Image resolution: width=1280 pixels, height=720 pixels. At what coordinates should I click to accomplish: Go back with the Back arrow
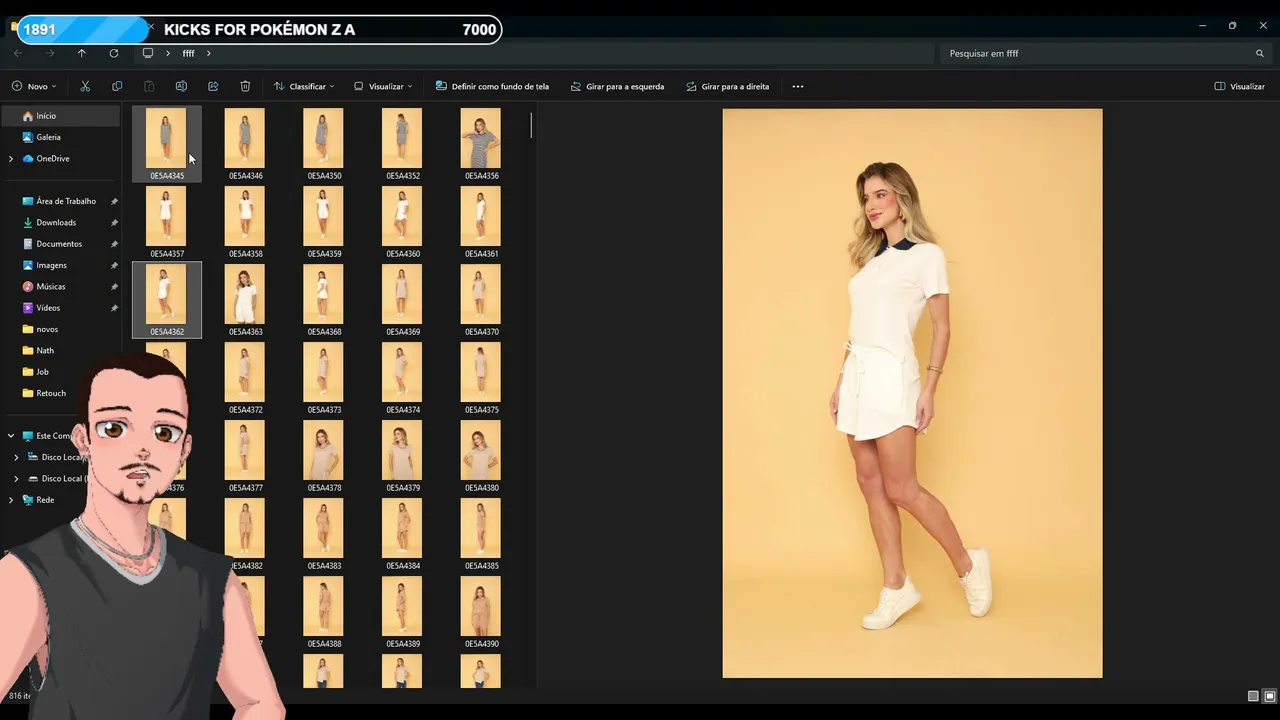click(18, 53)
